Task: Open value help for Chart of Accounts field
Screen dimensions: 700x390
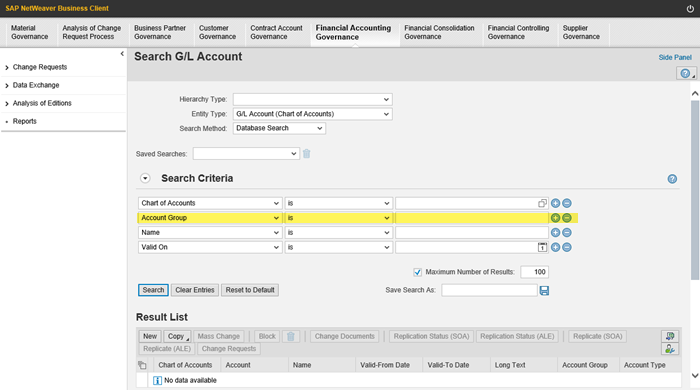Action: pyautogui.click(x=542, y=203)
